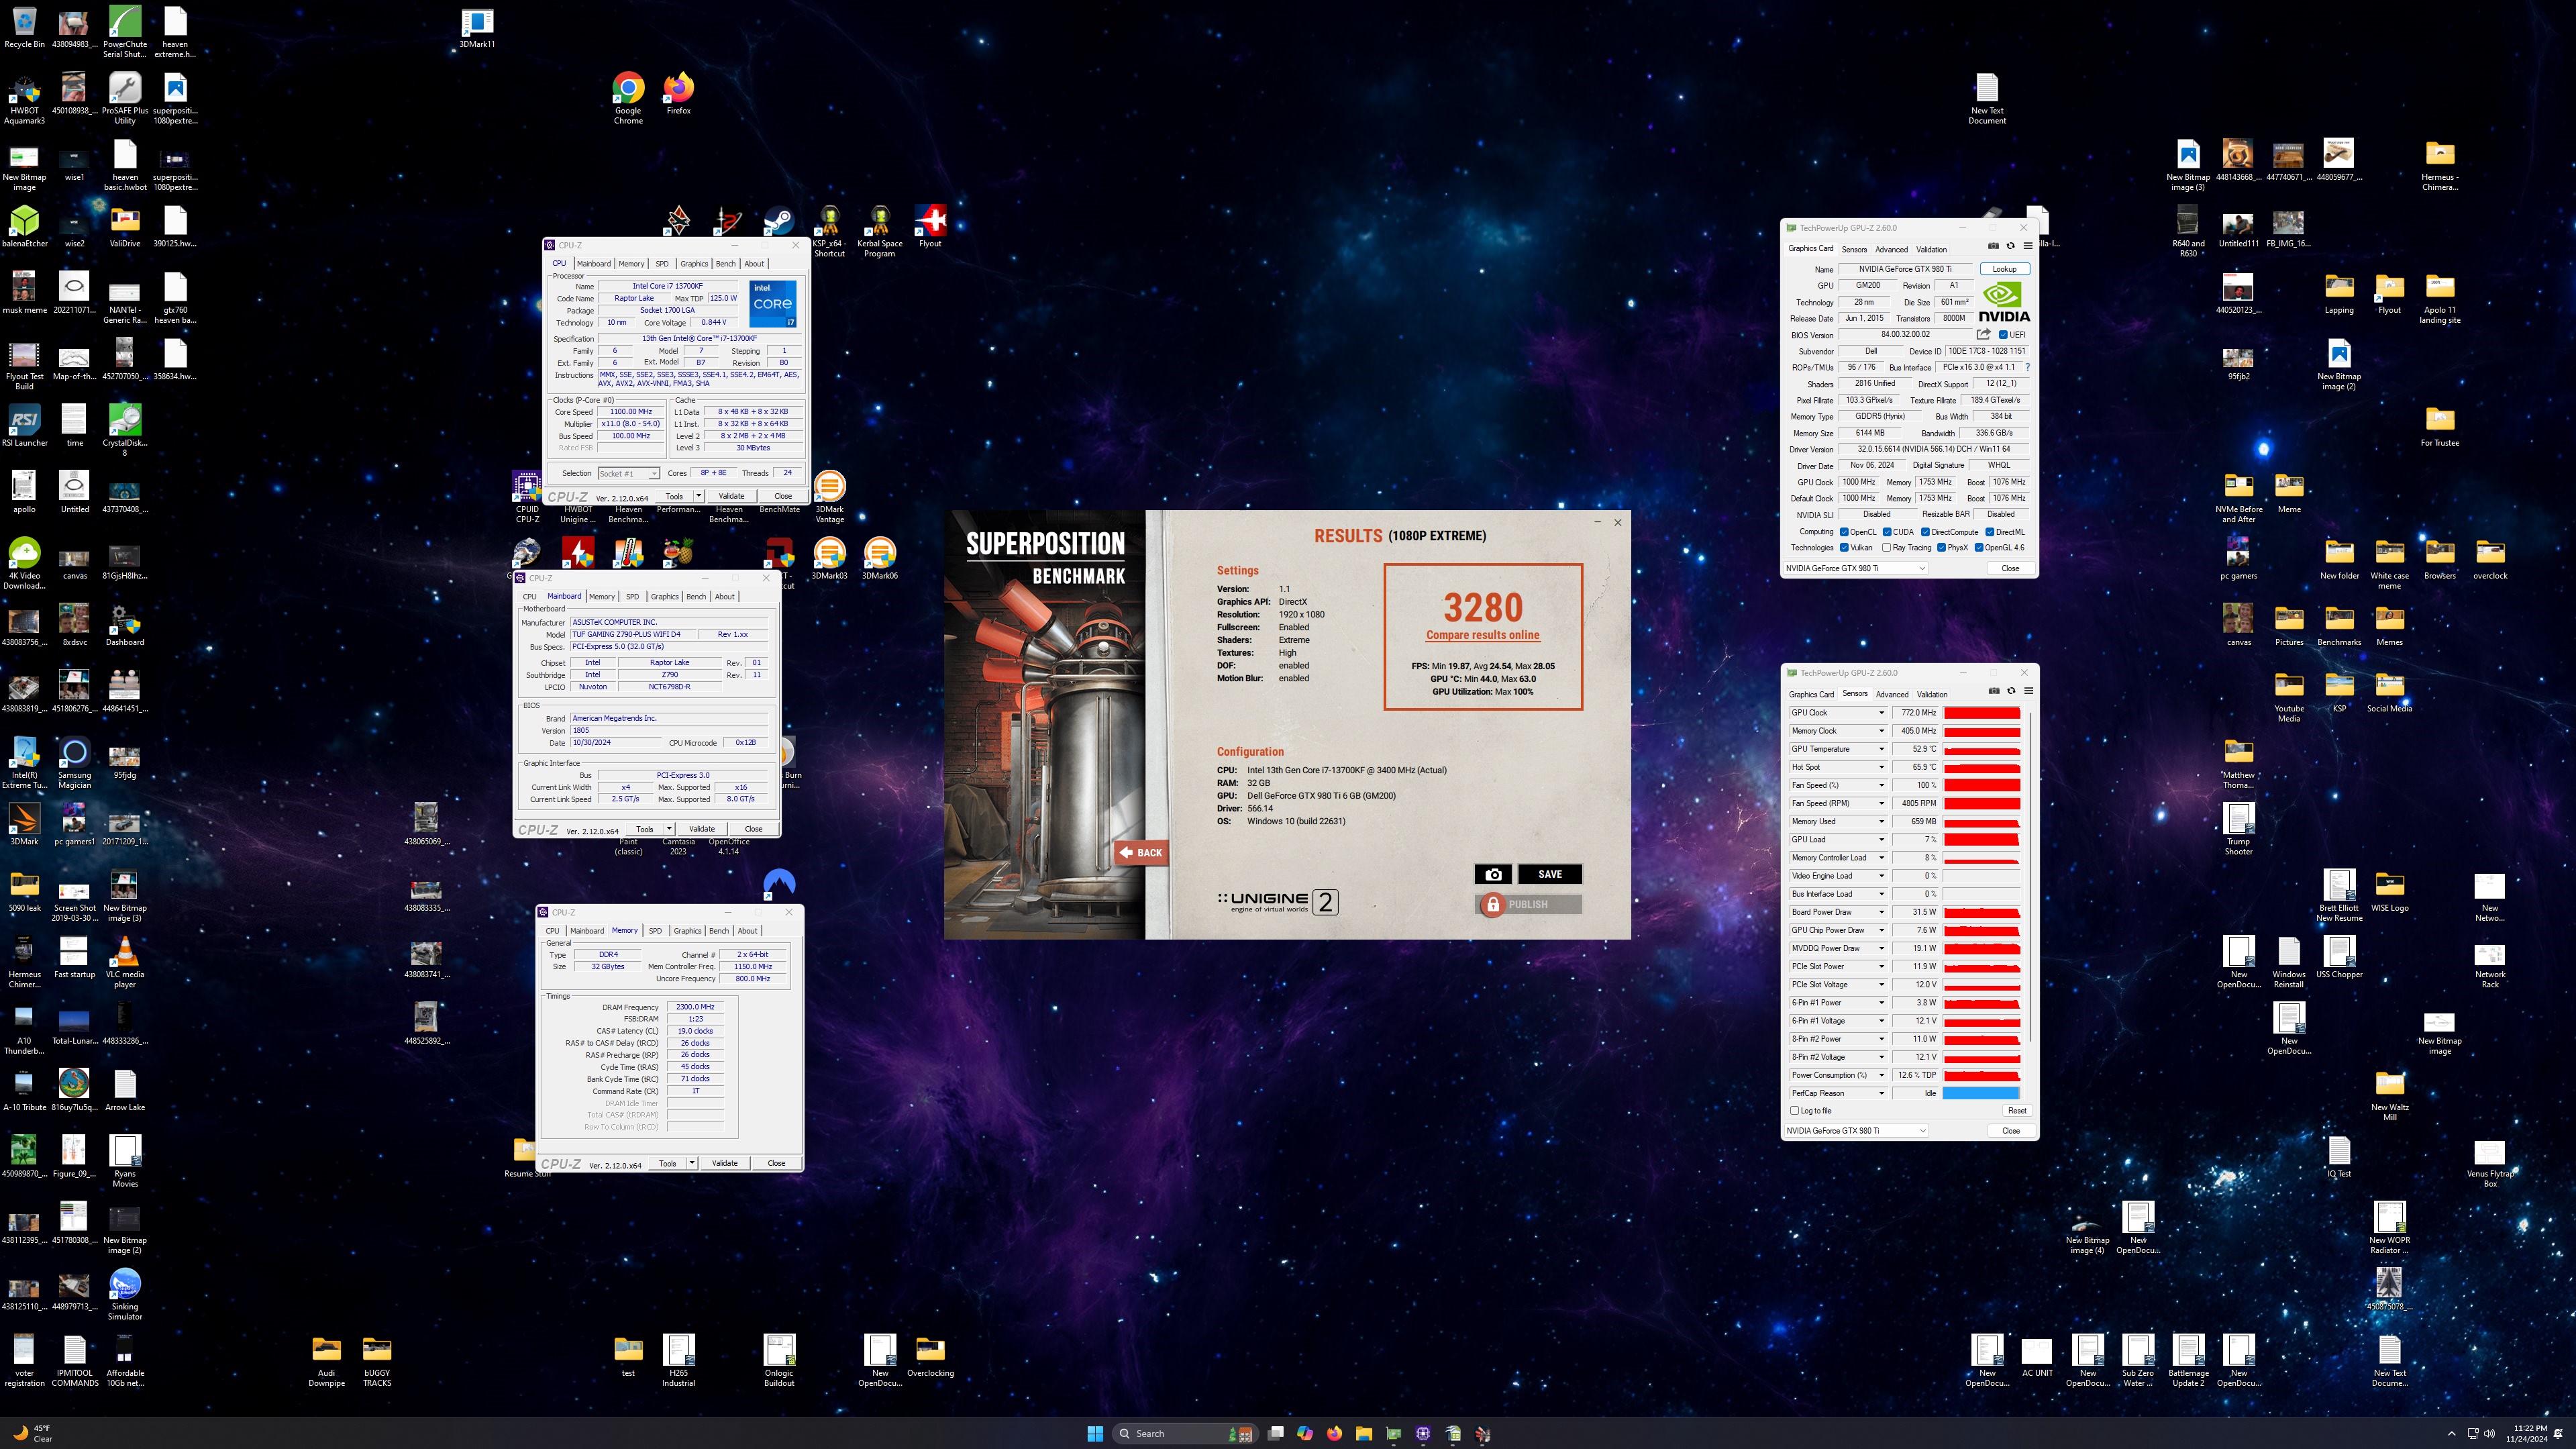This screenshot has width=2576, height=1449.
Task: Open the About tab in CPU-Z Memory window
Action: 748,931
